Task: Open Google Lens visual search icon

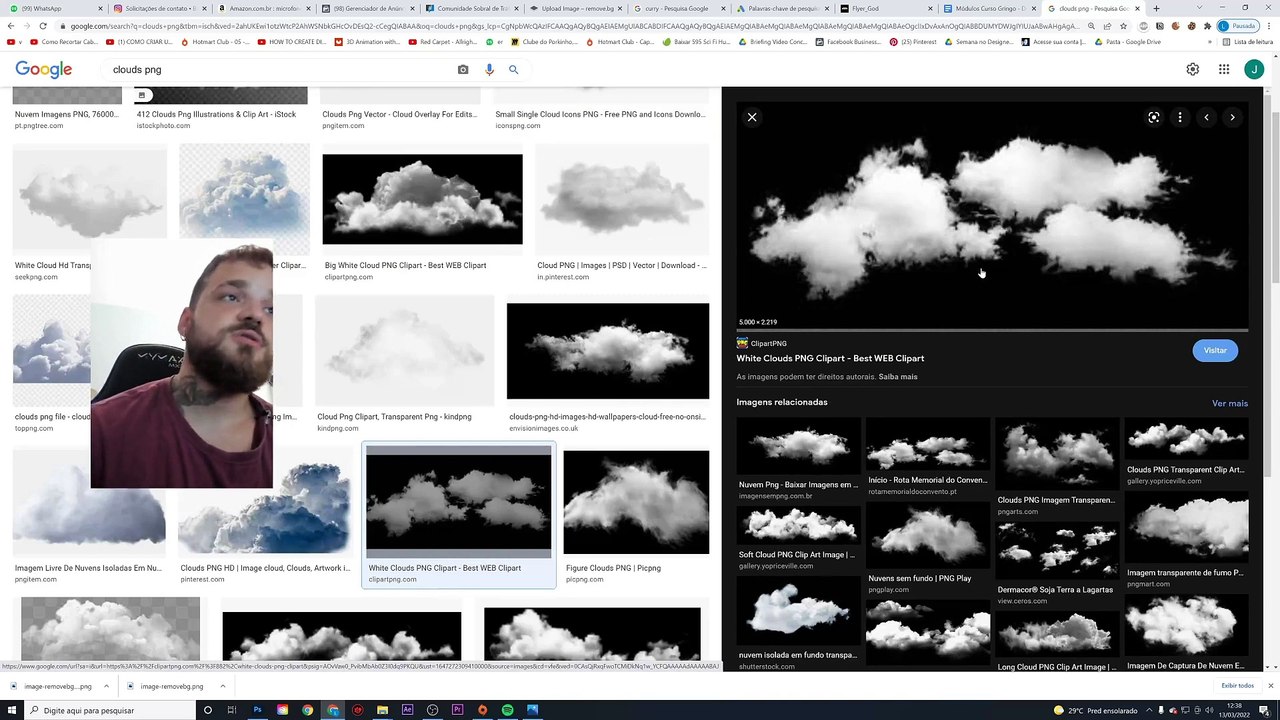Action: pyautogui.click(x=1154, y=117)
